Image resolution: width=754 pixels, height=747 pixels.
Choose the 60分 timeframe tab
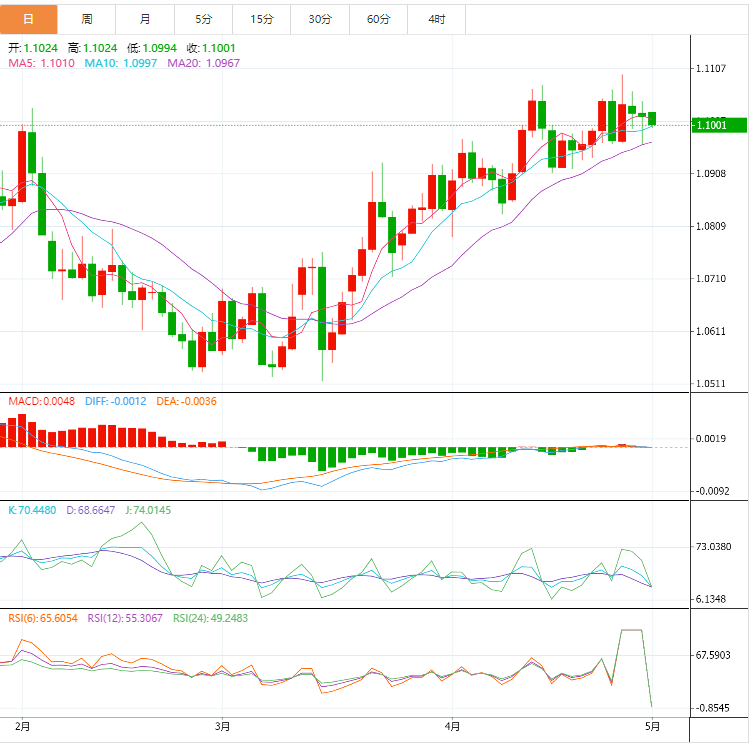click(x=379, y=19)
